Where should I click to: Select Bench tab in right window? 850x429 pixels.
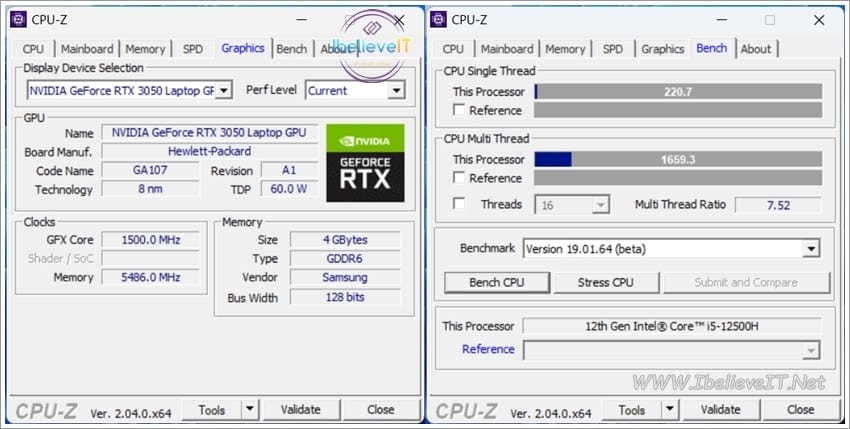click(x=712, y=48)
